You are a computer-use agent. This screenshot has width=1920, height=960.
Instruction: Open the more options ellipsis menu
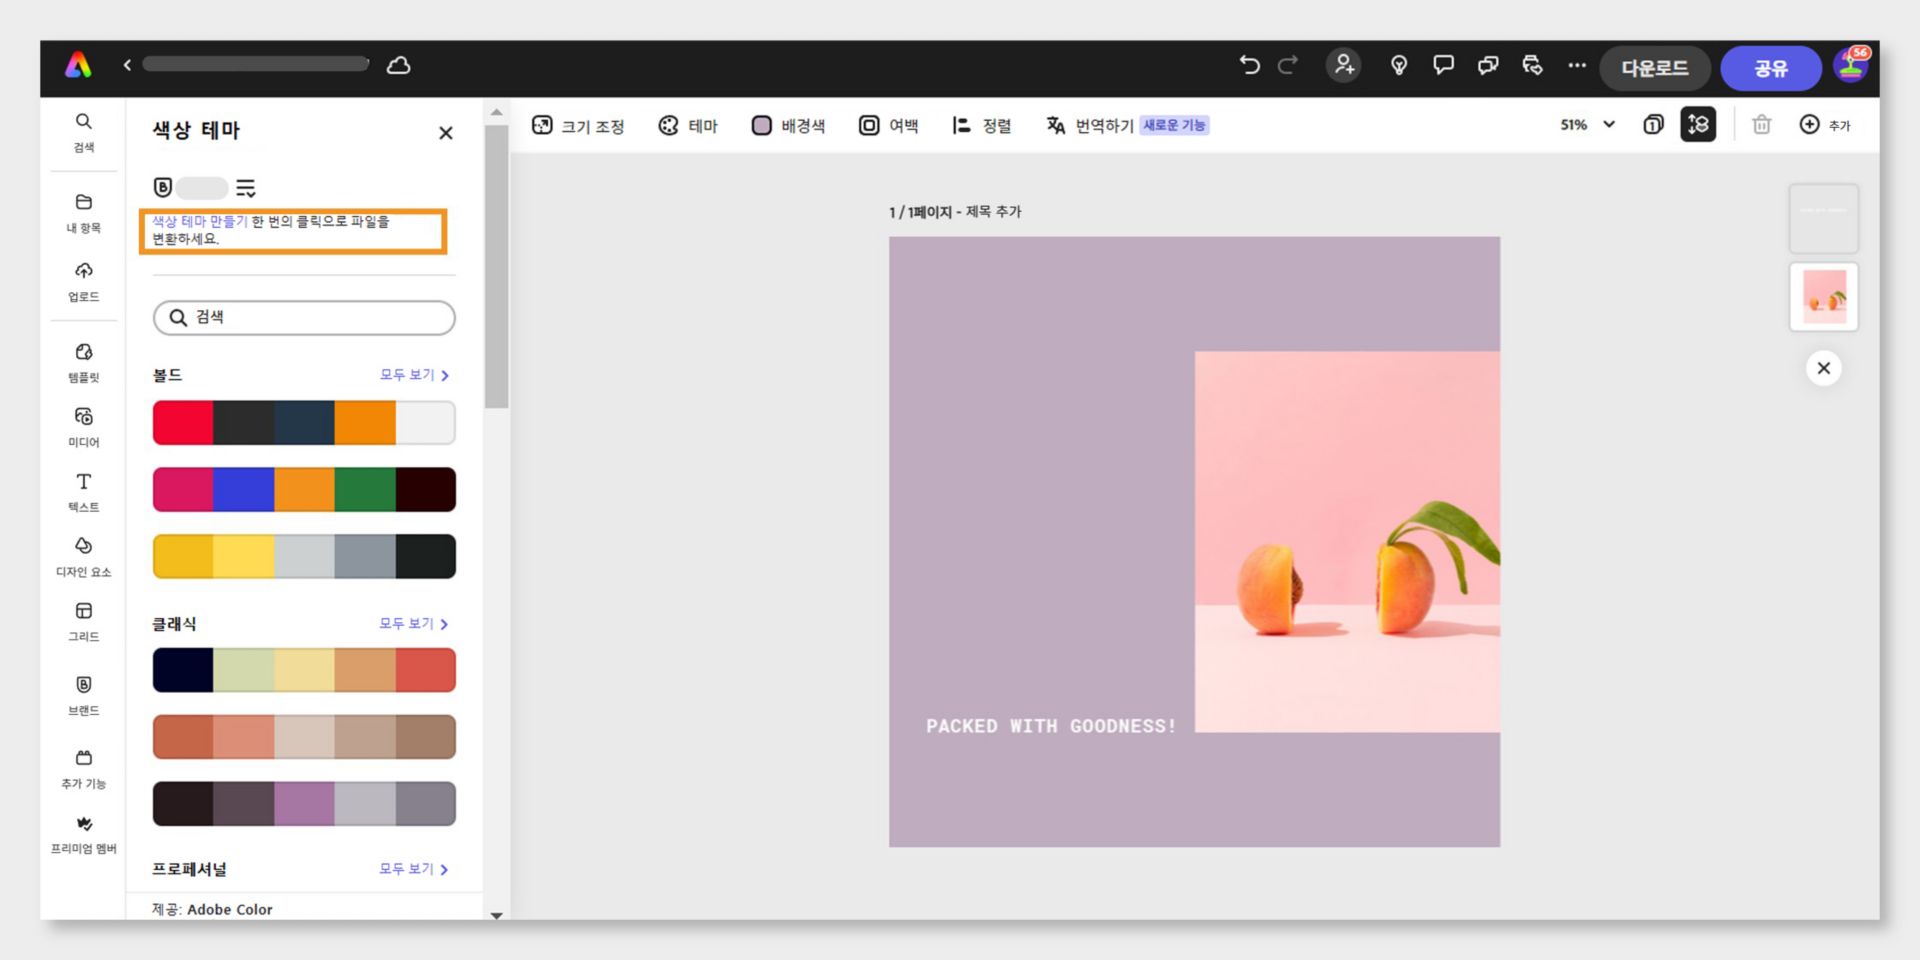point(1577,65)
